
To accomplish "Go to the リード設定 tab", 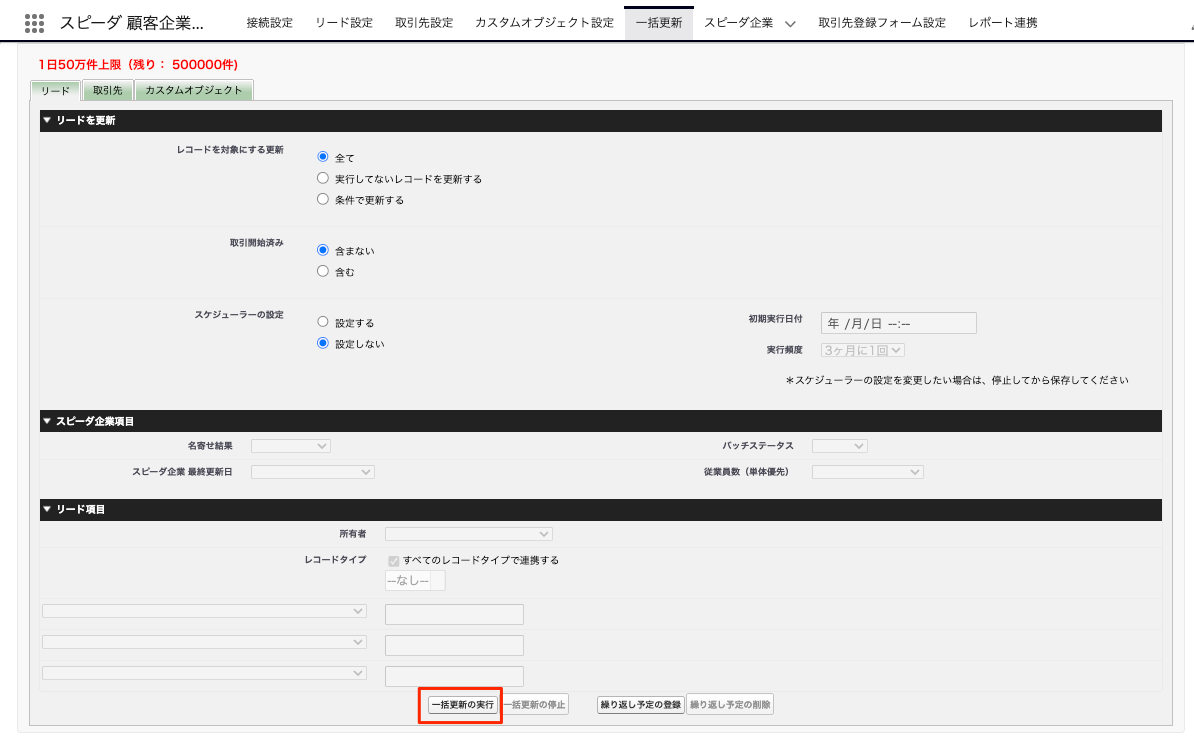I will click(x=343, y=23).
